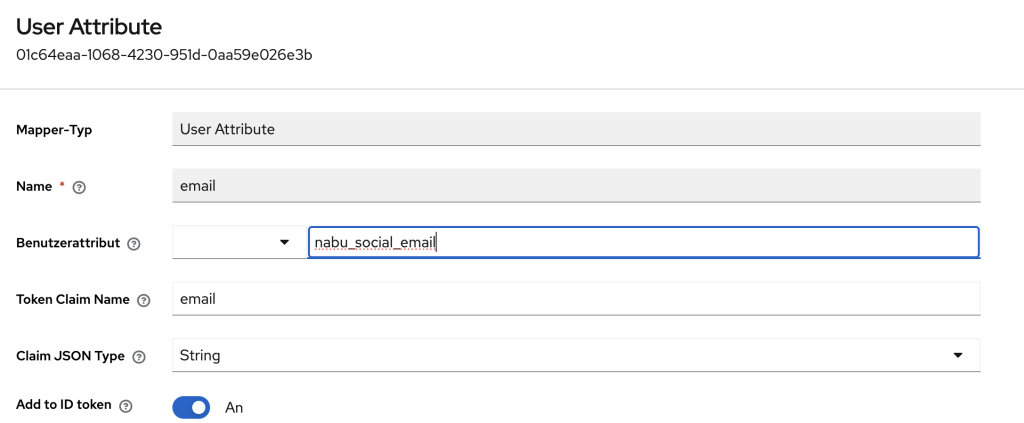Select the Name field label text

pos(35,186)
